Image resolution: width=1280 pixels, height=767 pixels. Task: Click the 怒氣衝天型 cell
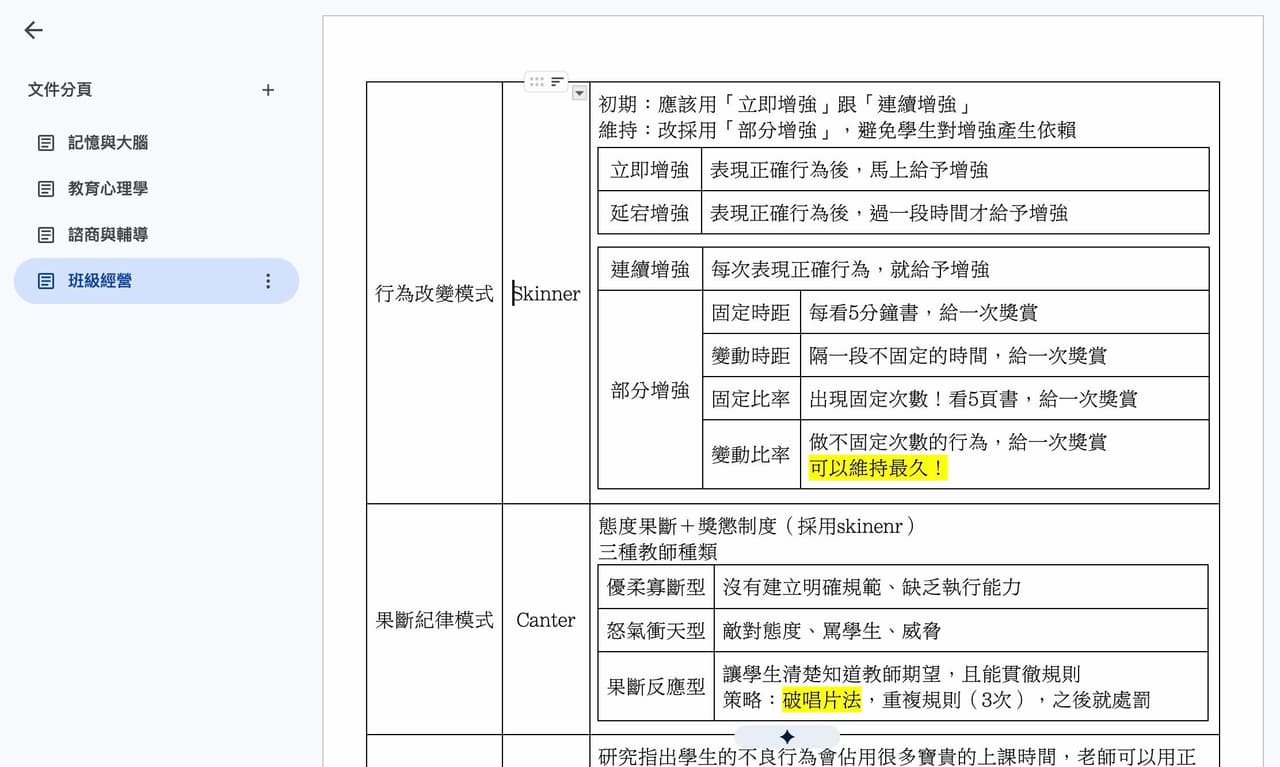click(x=656, y=631)
